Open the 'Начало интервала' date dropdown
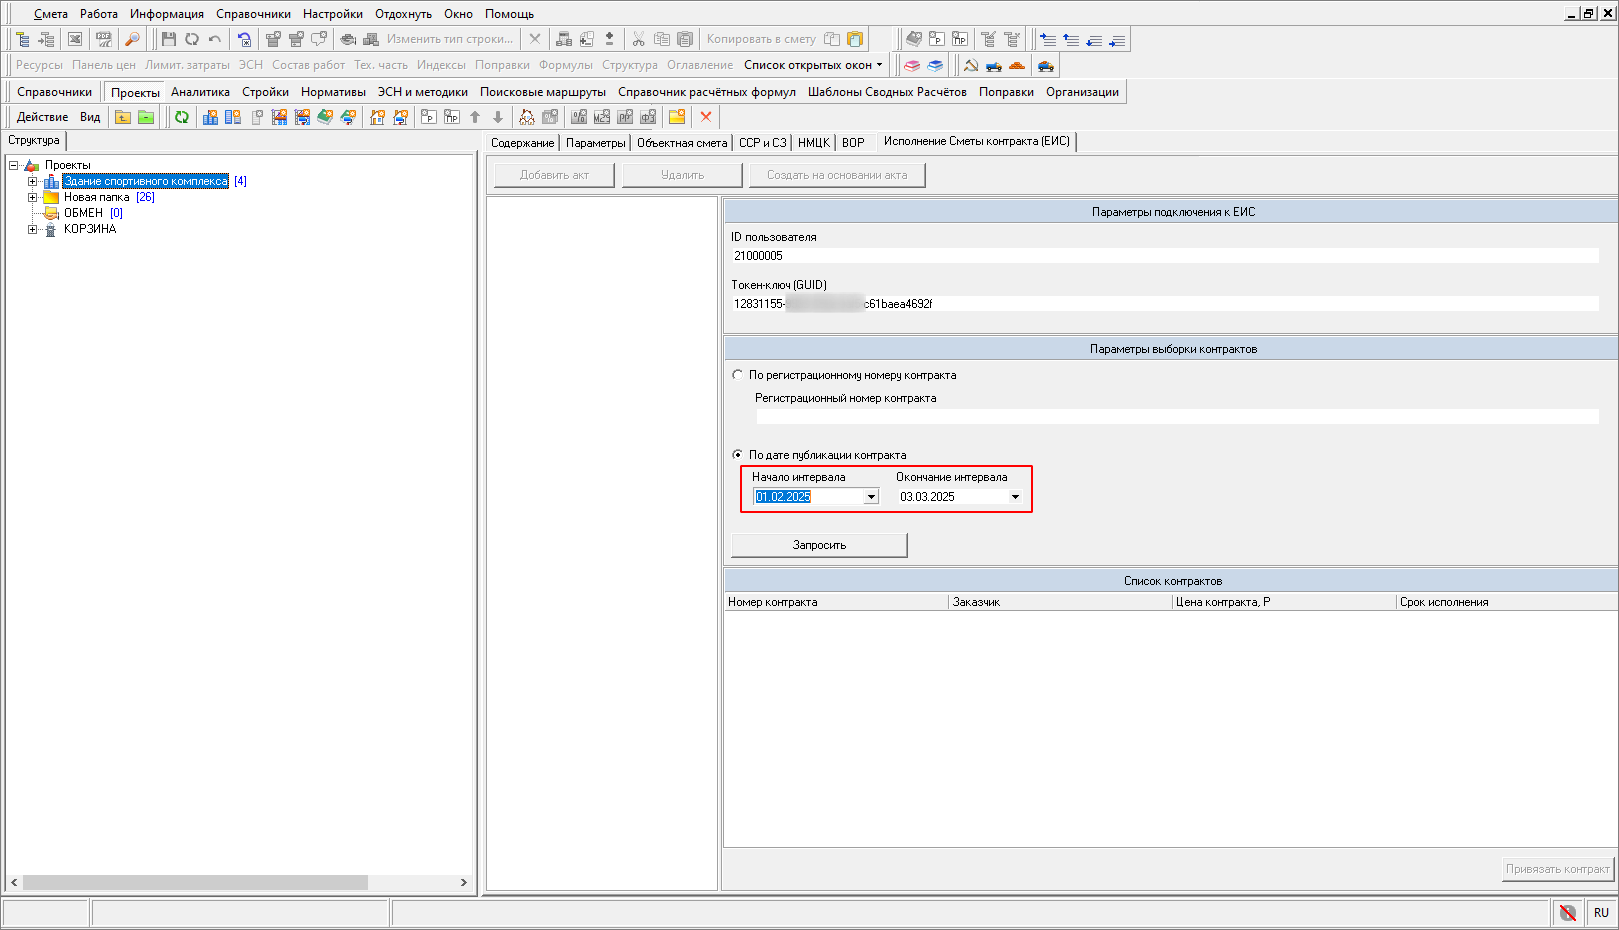Screen dimensions: 1619x930 tap(871, 497)
